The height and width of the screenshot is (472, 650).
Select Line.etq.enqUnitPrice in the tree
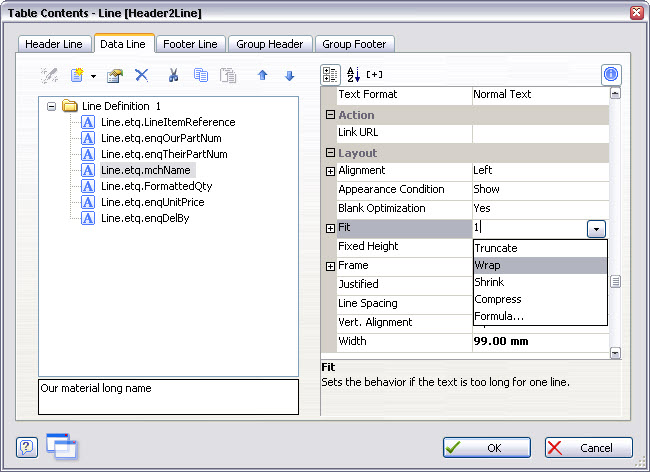tap(153, 202)
